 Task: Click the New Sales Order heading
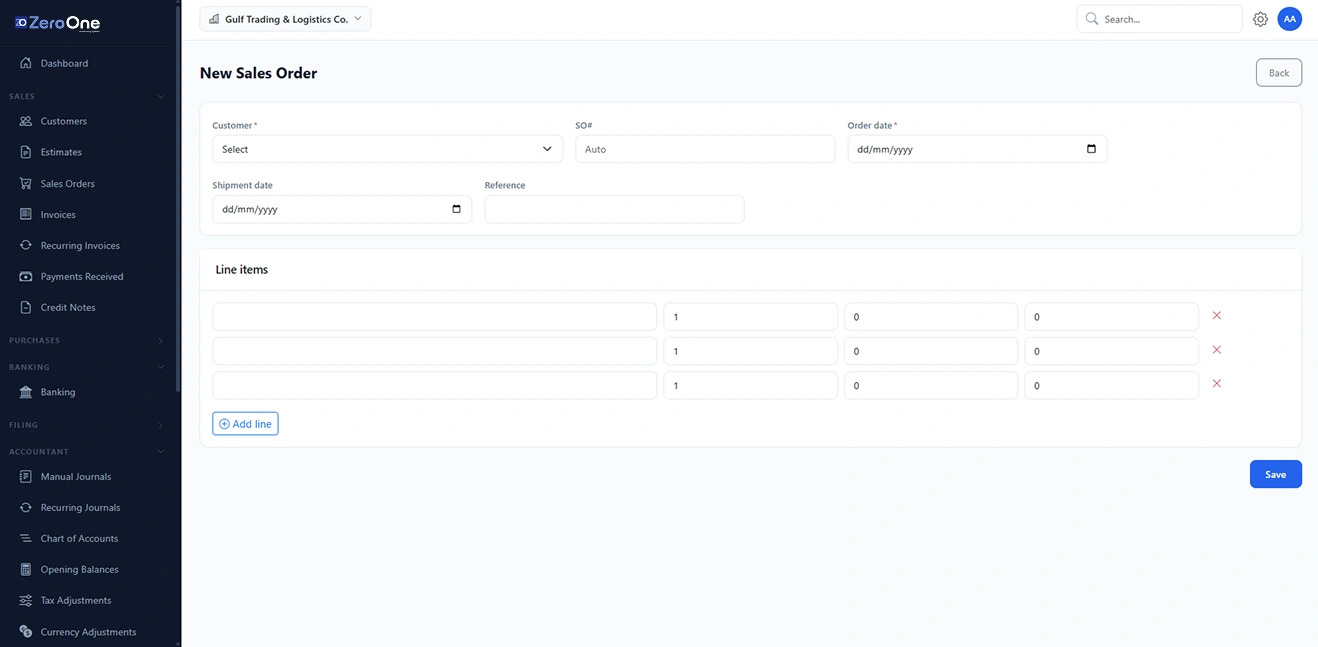click(x=258, y=73)
